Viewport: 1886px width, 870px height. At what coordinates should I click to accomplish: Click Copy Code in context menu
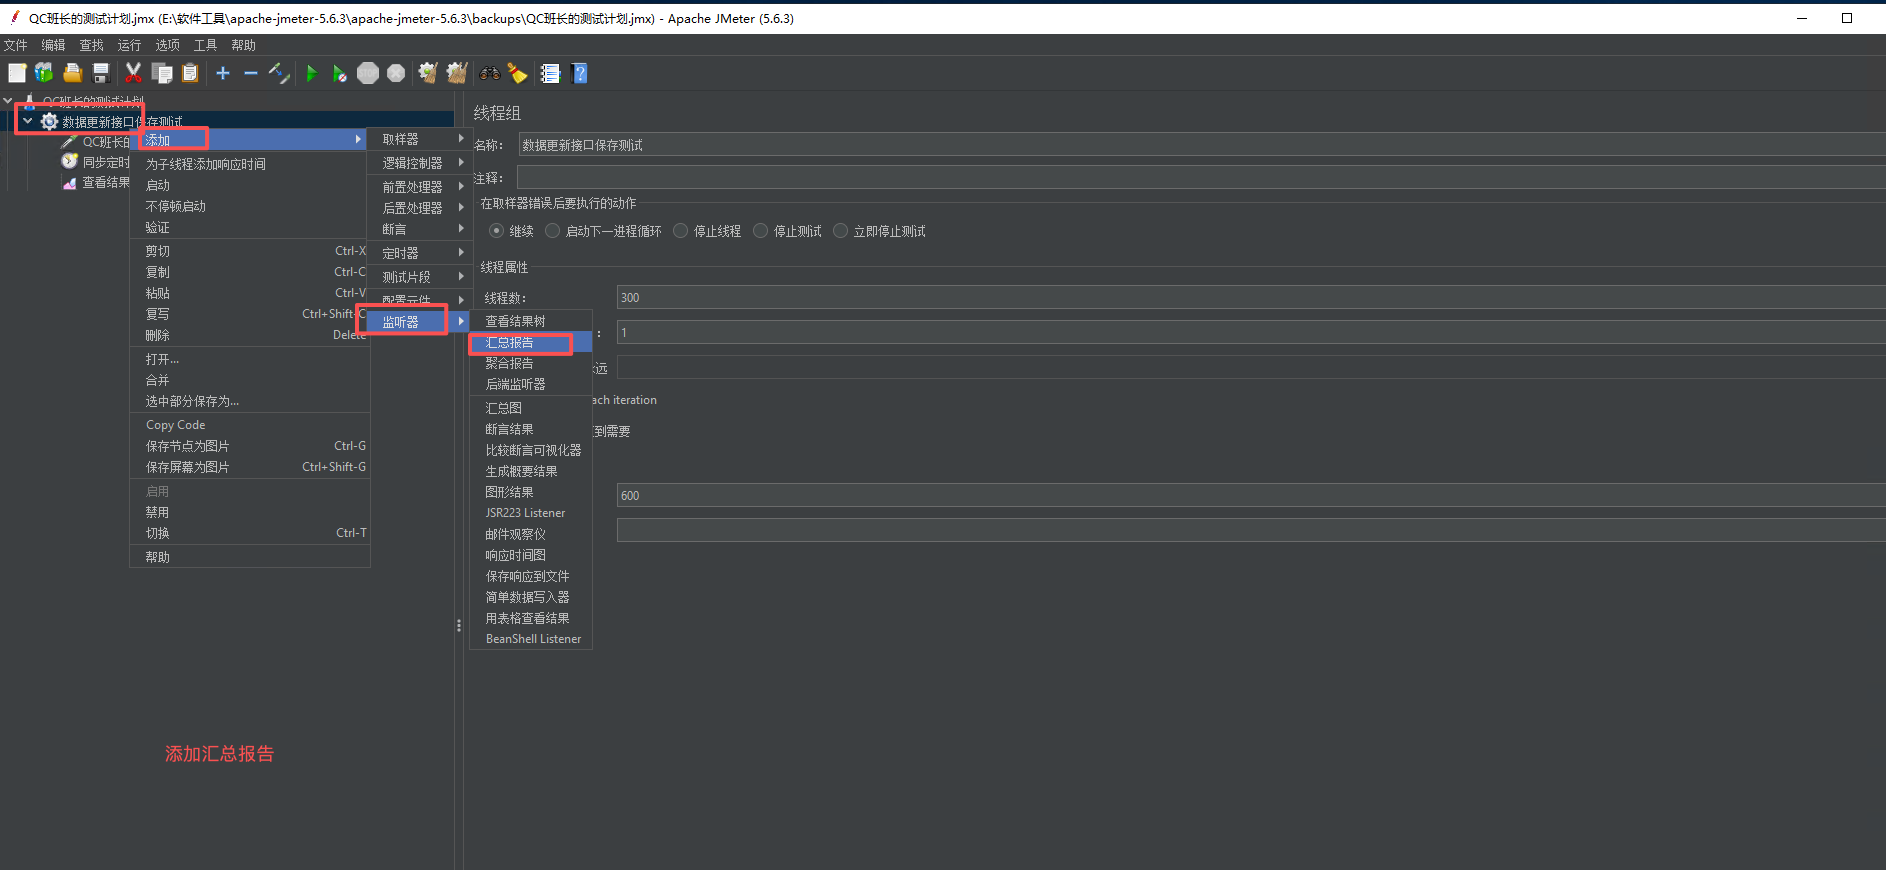(250, 425)
